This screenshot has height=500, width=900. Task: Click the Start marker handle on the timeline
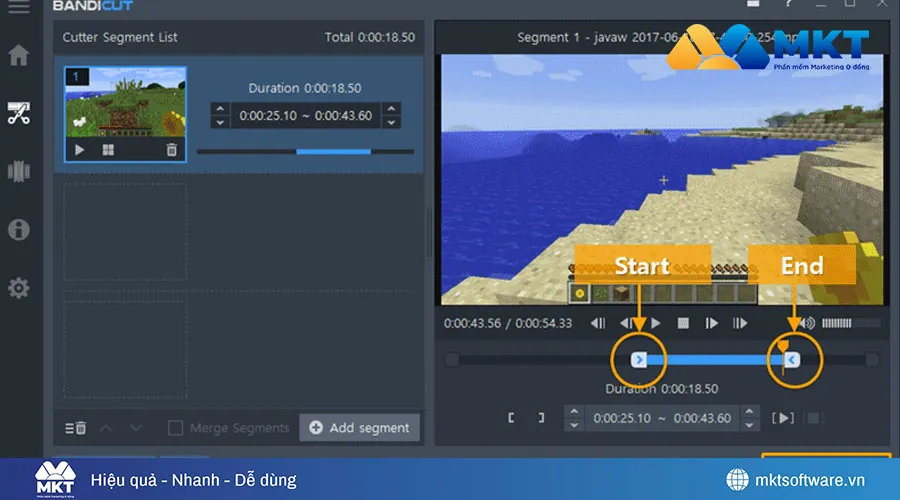[x=639, y=360]
